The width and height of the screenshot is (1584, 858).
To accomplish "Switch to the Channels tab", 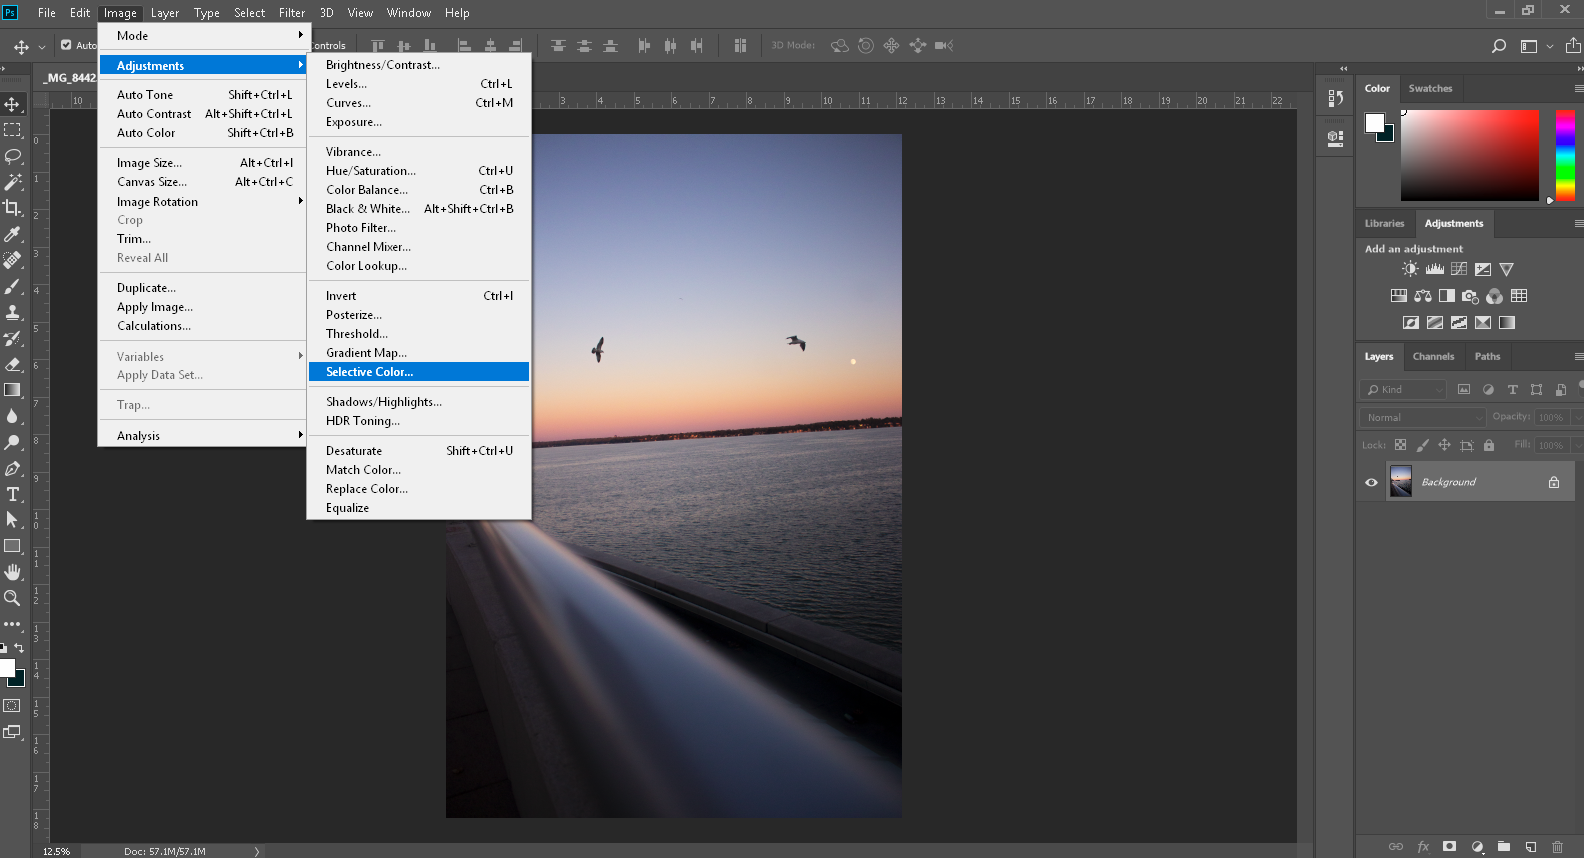I will 1433,356.
